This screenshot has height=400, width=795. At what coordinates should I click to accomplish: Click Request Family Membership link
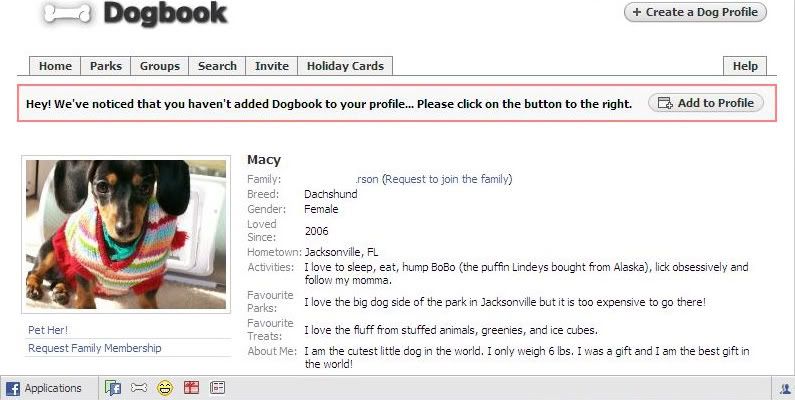tap(95, 348)
